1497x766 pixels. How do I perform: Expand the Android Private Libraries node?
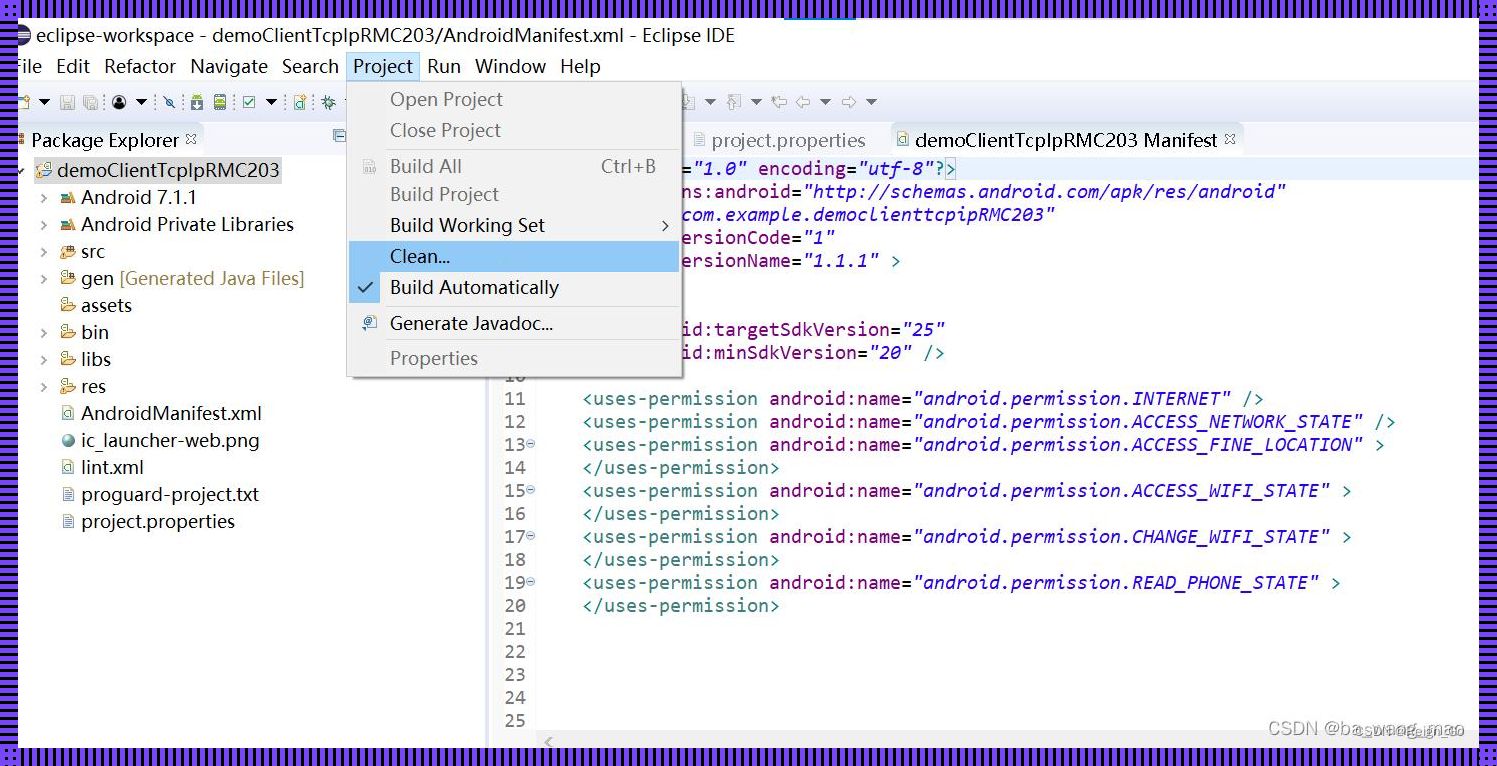[x=44, y=225]
